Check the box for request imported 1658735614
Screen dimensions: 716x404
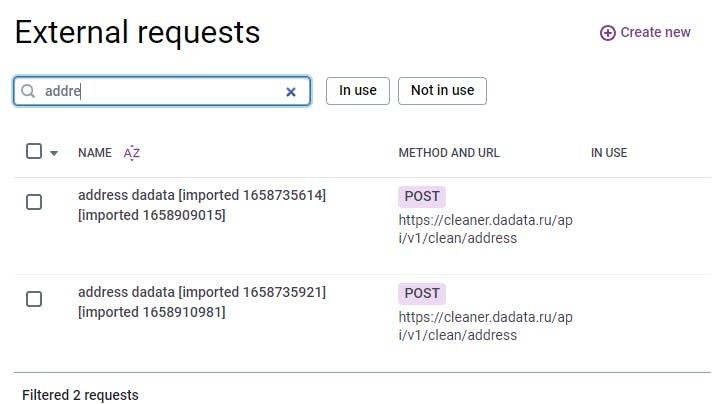[34, 202]
